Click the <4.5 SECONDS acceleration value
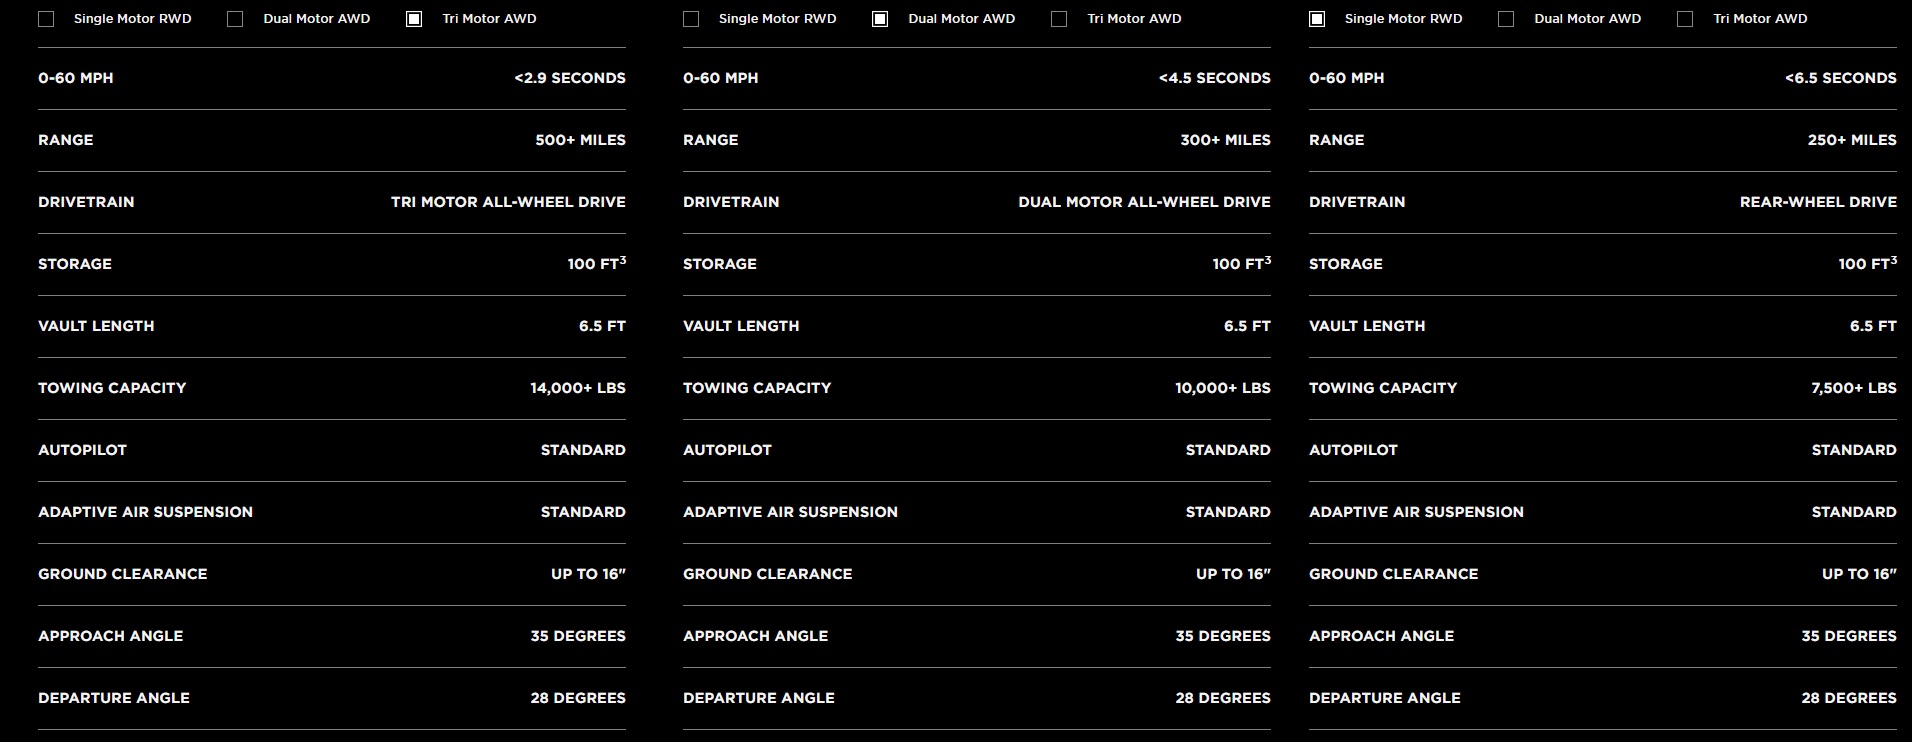Image resolution: width=1912 pixels, height=742 pixels. pos(1215,78)
